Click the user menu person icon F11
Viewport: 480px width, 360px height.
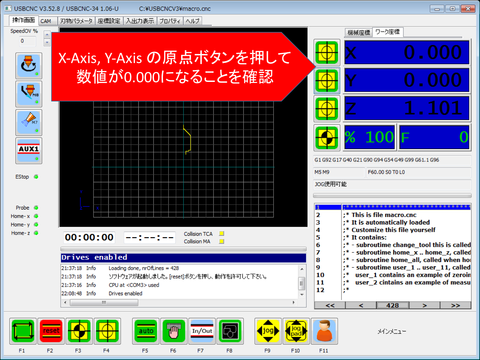point(324,331)
